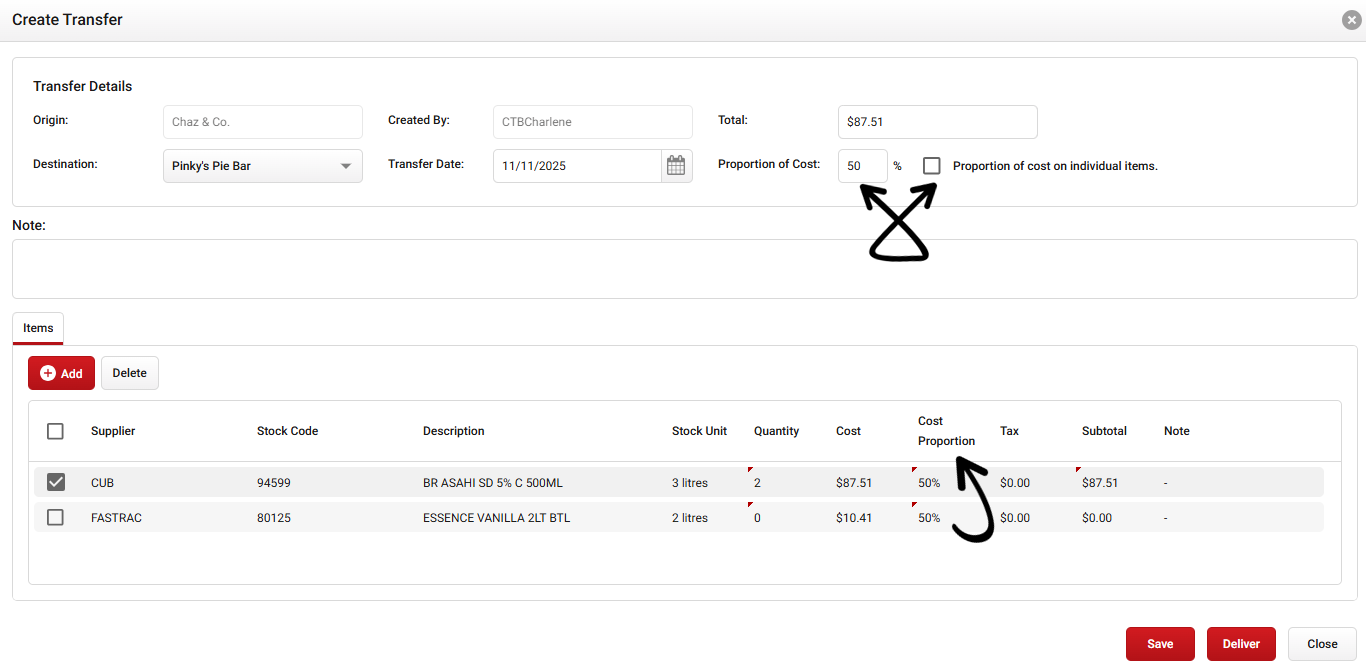Click the Add button with plus icon
This screenshot has width=1369, height=670.
pyautogui.click(x=61, y=373)
